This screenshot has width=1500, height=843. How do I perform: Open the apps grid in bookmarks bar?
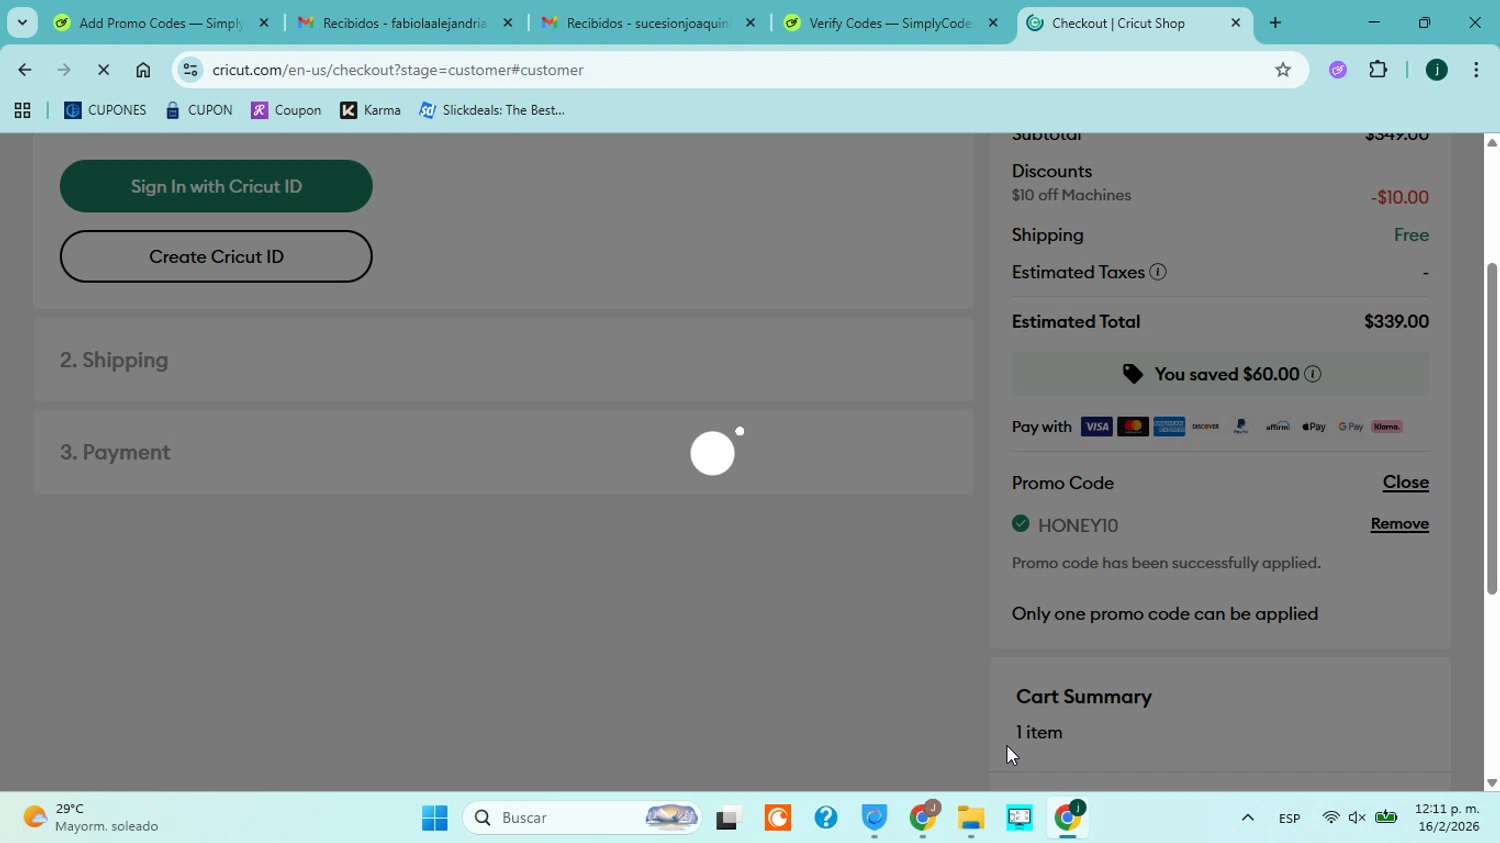pyautogui.click(x=22, y=111)
